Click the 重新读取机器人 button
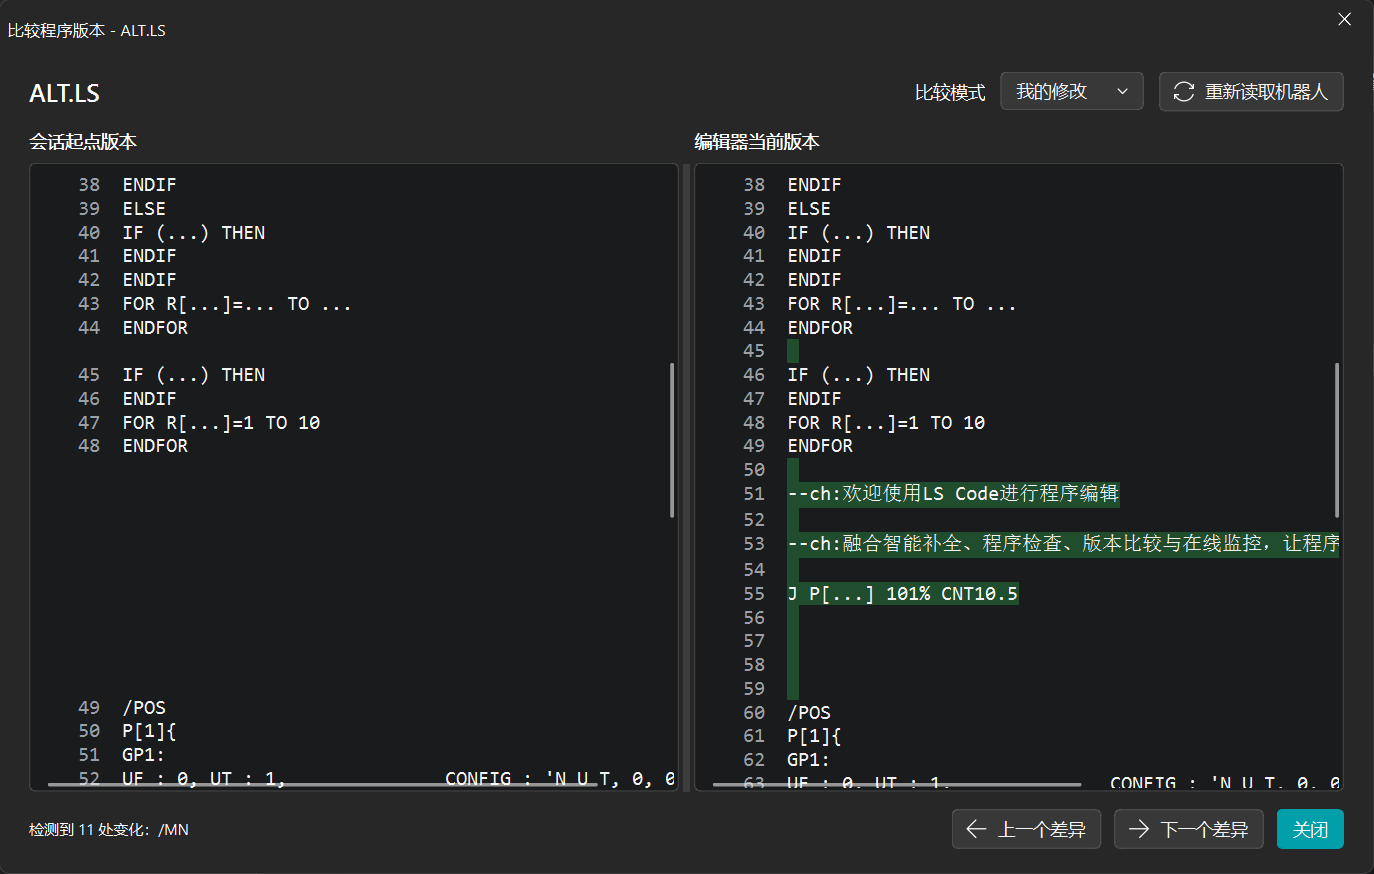This screenshot has width=1374, height=874. (x=1251, y=92)
